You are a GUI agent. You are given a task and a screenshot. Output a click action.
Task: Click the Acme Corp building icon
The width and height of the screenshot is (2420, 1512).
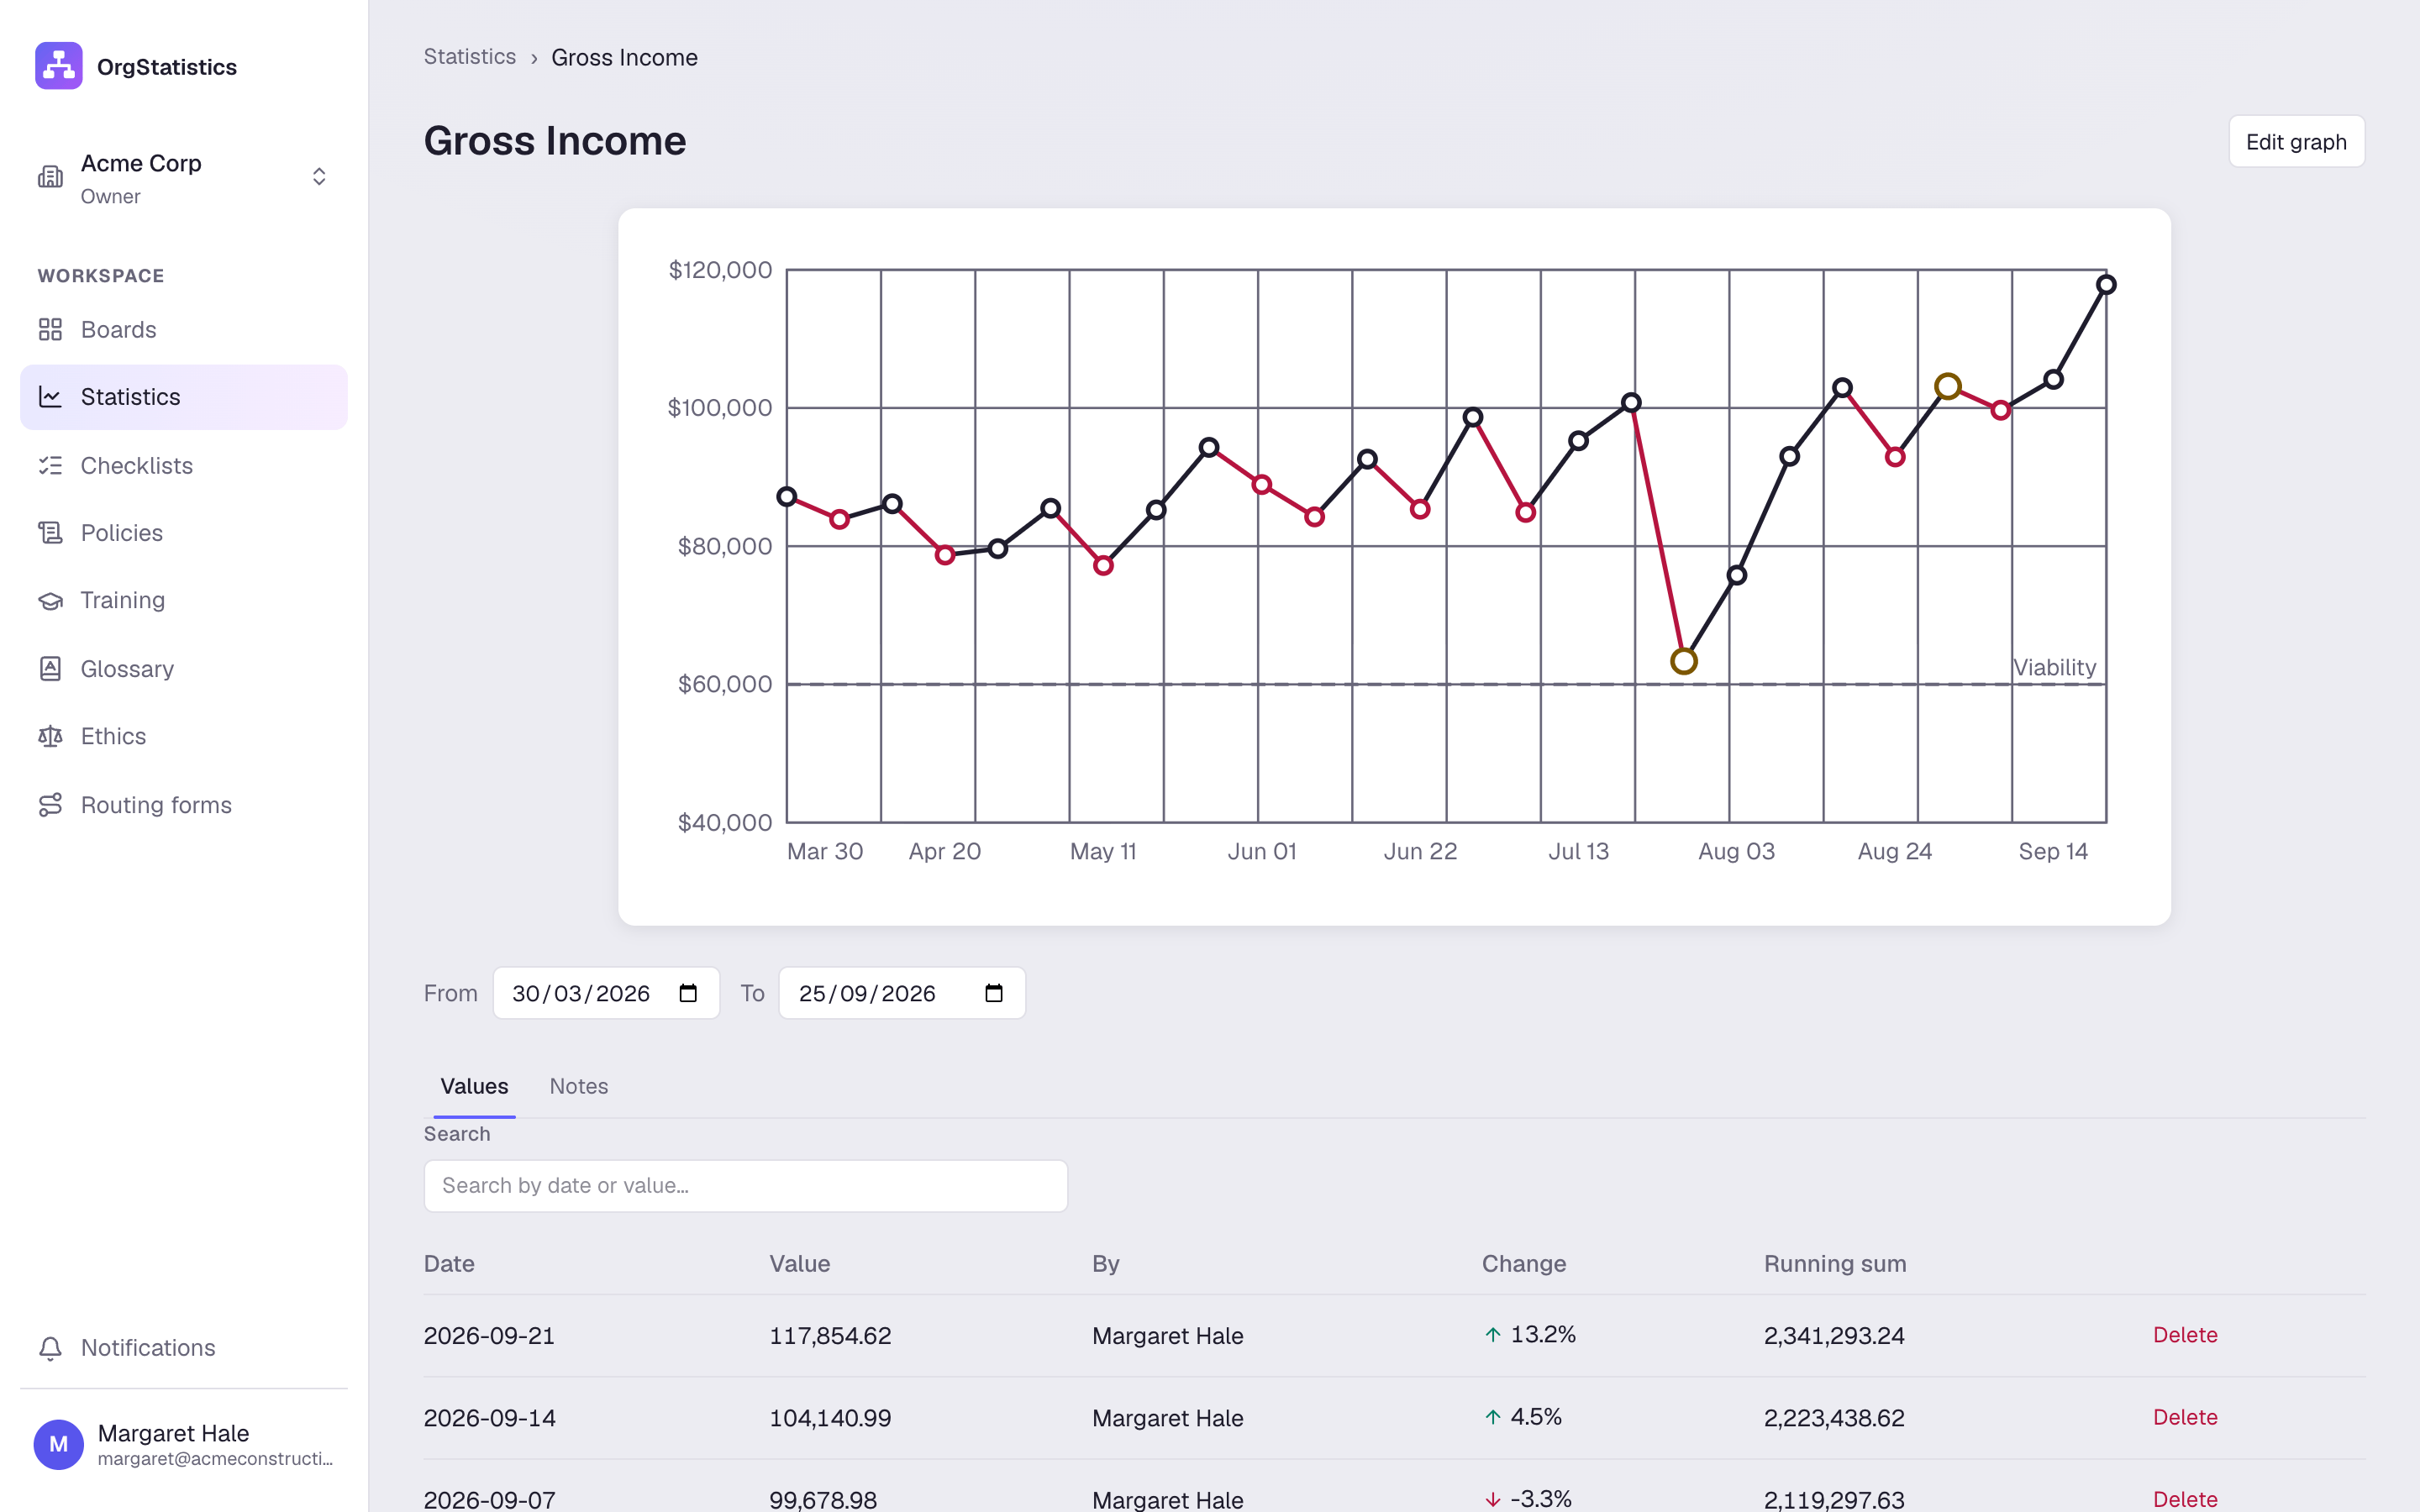click(x=50, y=177)
